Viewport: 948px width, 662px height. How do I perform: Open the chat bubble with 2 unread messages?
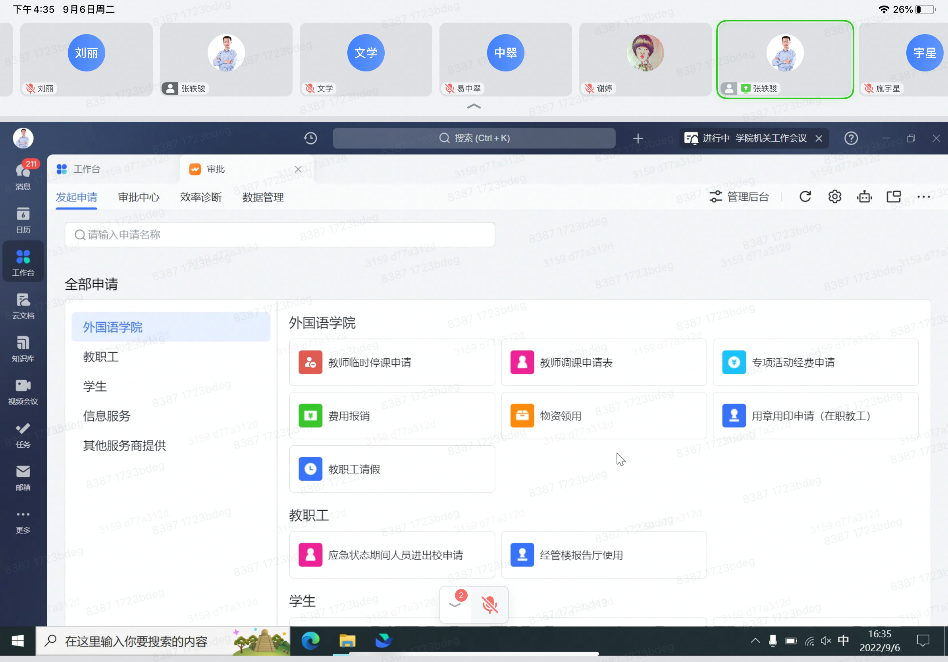pyautogui.click(x=455, y=604)
